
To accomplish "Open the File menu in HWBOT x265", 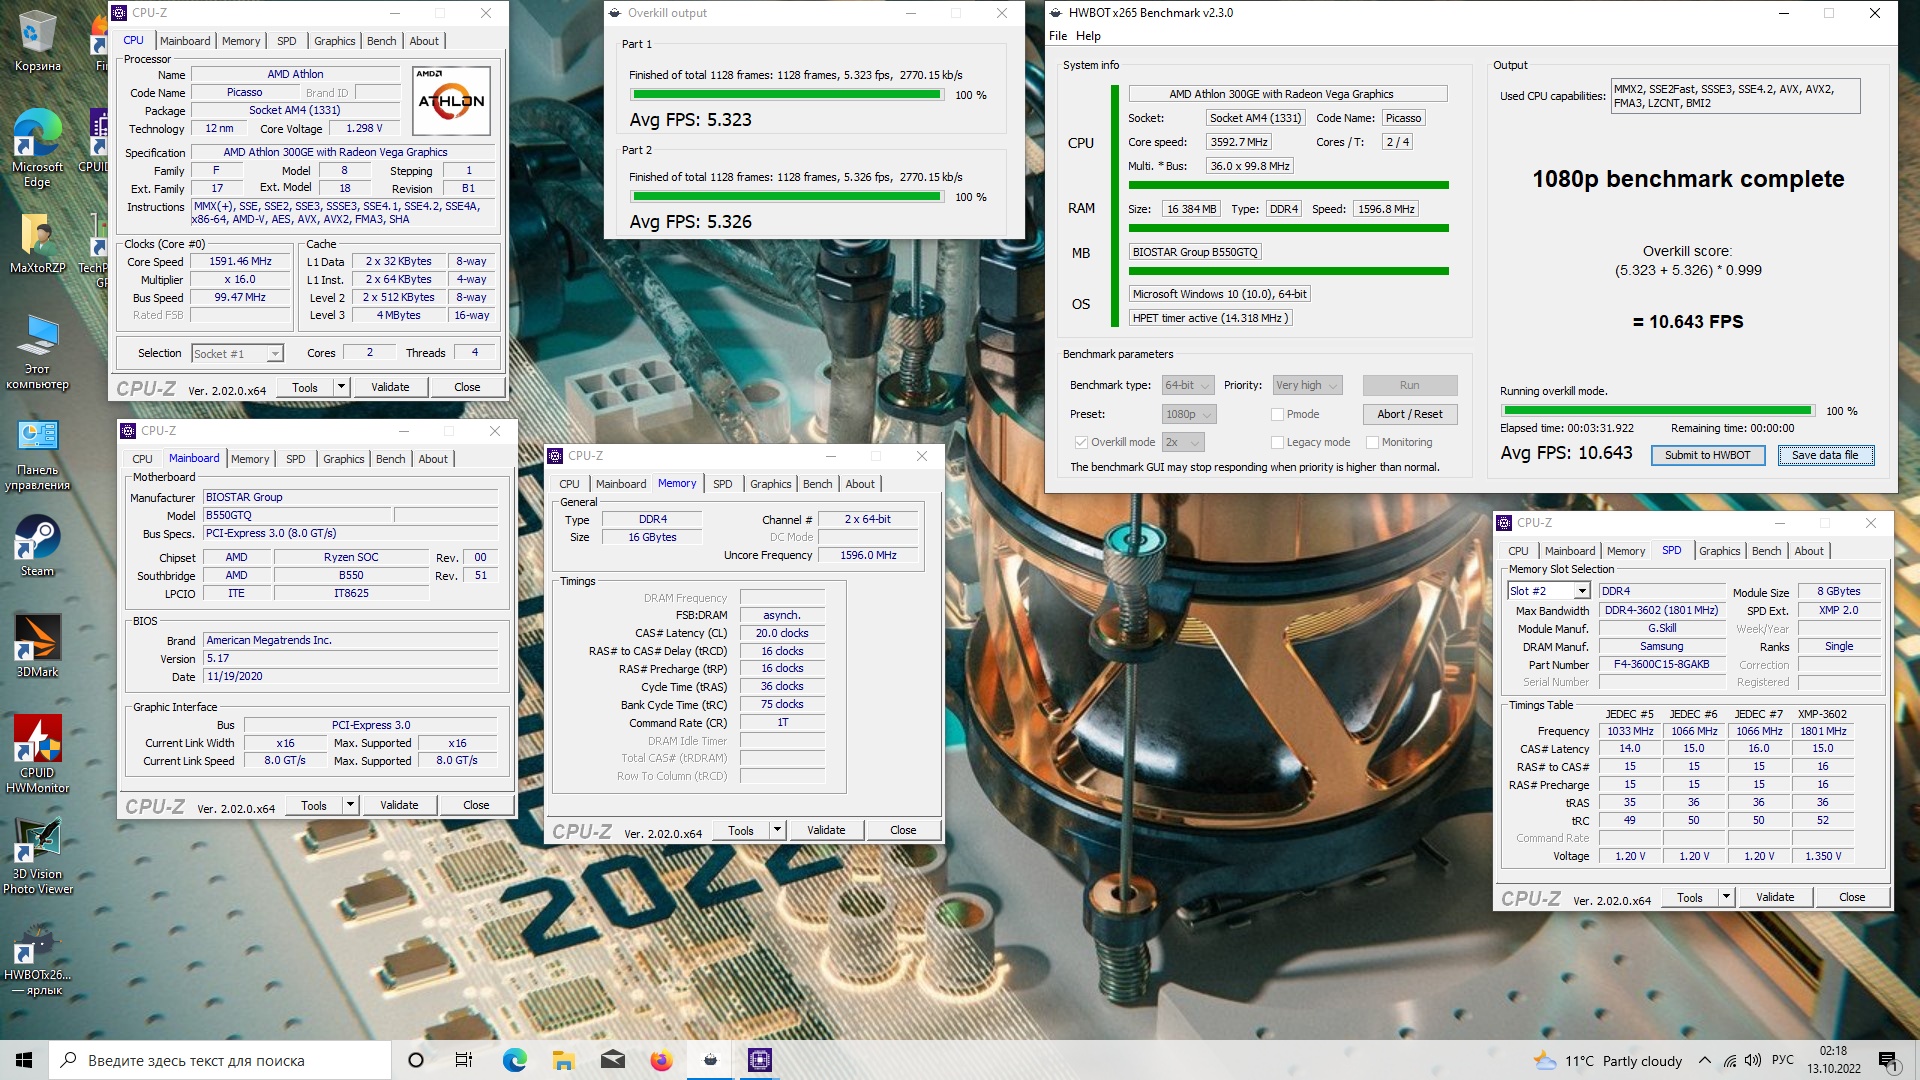I will click(1057, 36).
